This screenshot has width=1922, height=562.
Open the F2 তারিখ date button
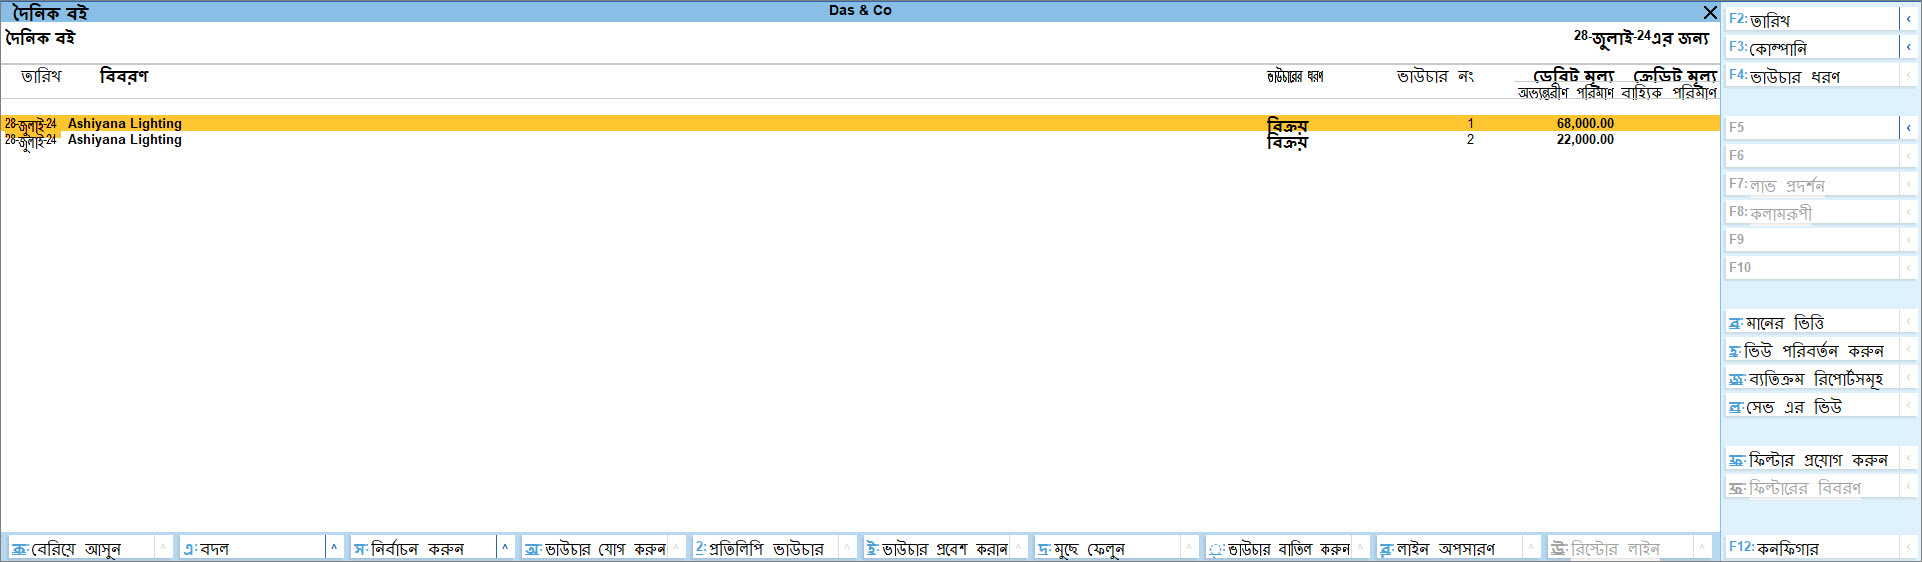click(x=1811, y=19)
